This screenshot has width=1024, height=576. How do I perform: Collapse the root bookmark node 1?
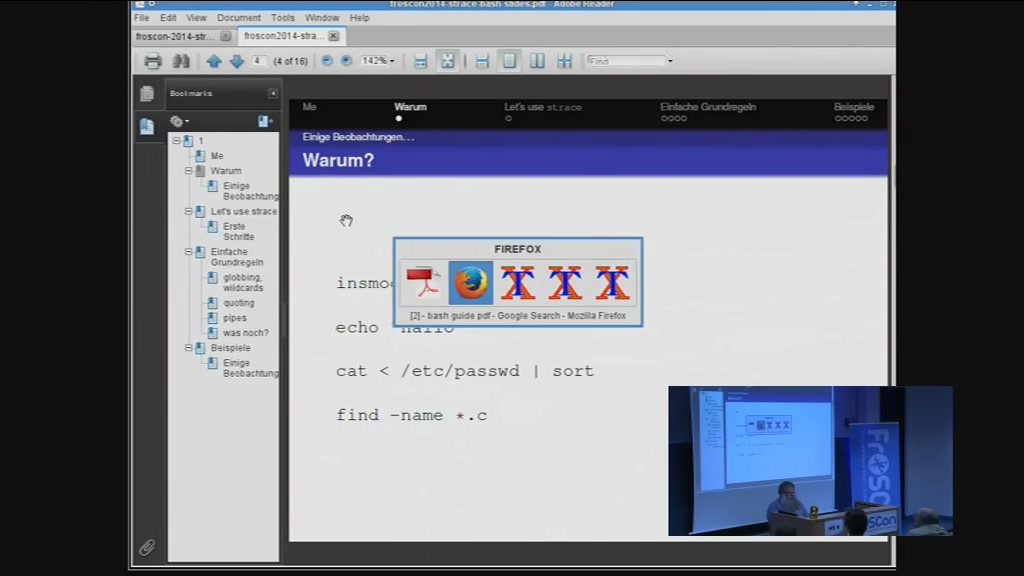[176, 140]
